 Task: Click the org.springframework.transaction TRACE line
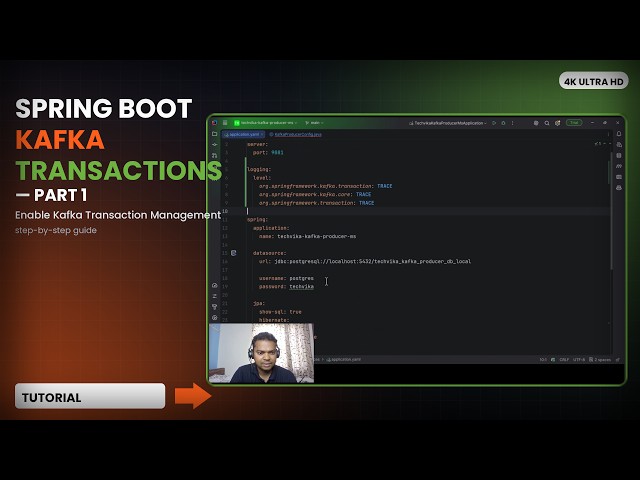(x=316, y=203)
